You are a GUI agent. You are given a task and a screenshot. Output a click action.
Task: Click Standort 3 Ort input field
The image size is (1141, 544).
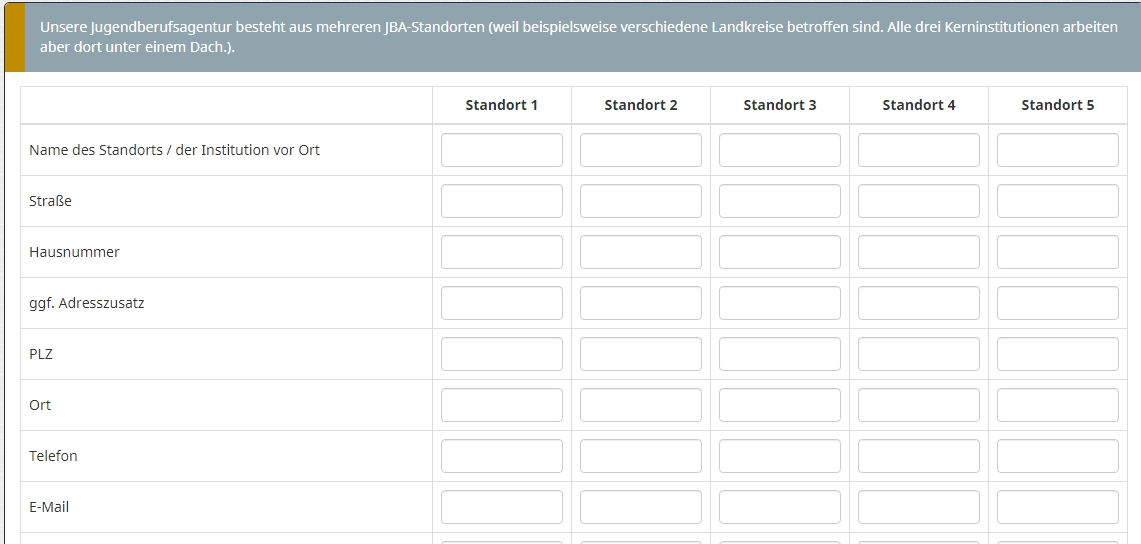pos(779,405)
